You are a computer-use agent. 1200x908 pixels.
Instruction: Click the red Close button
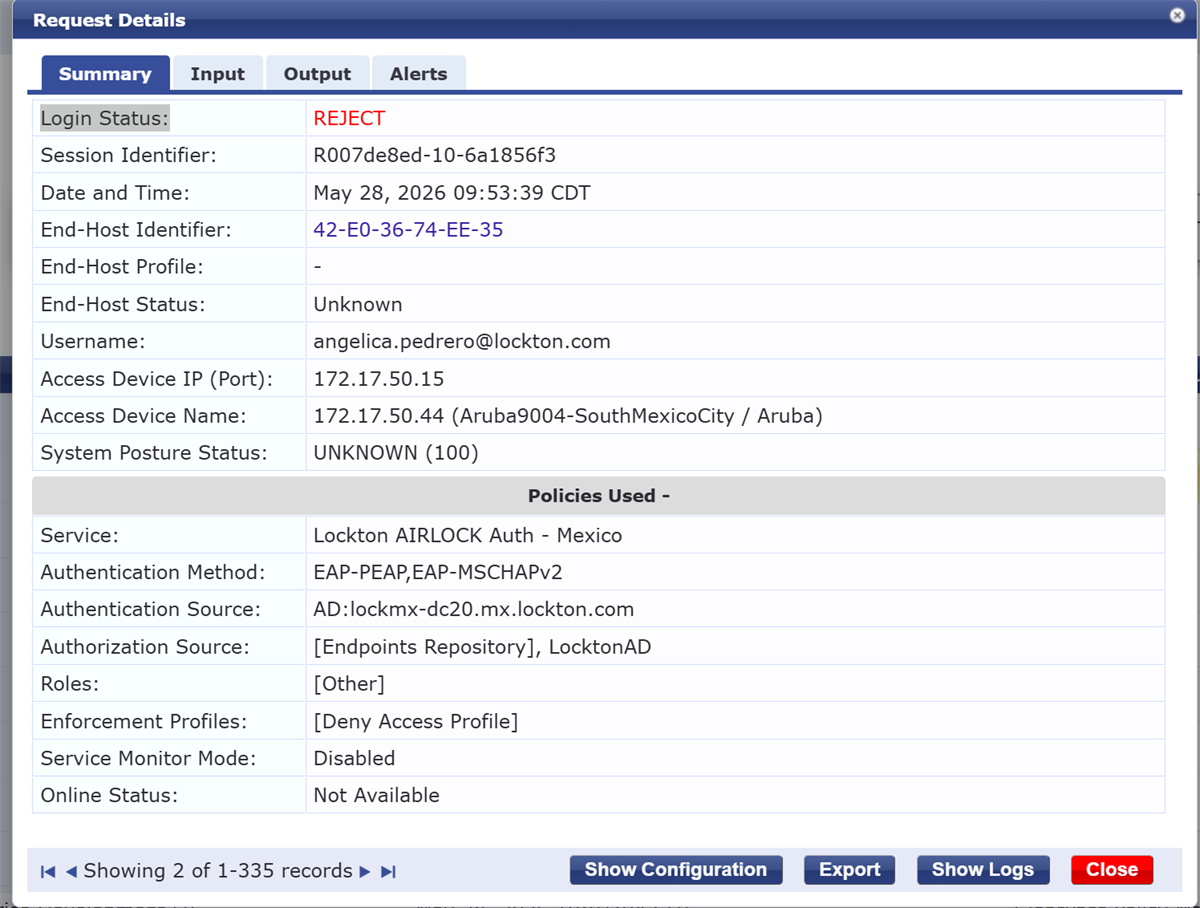click(1112, 870)
